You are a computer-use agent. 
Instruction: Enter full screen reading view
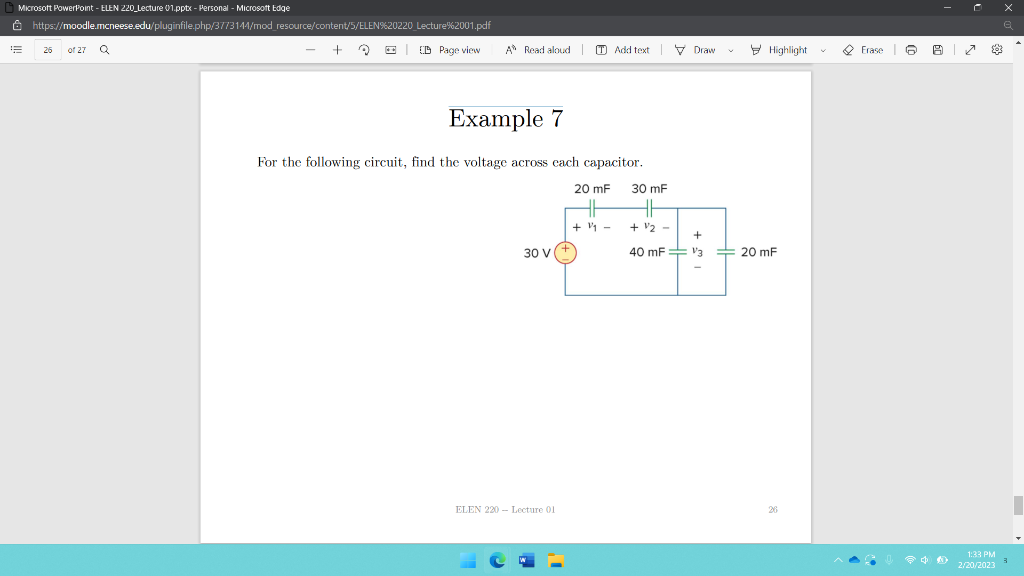[968, 49]
